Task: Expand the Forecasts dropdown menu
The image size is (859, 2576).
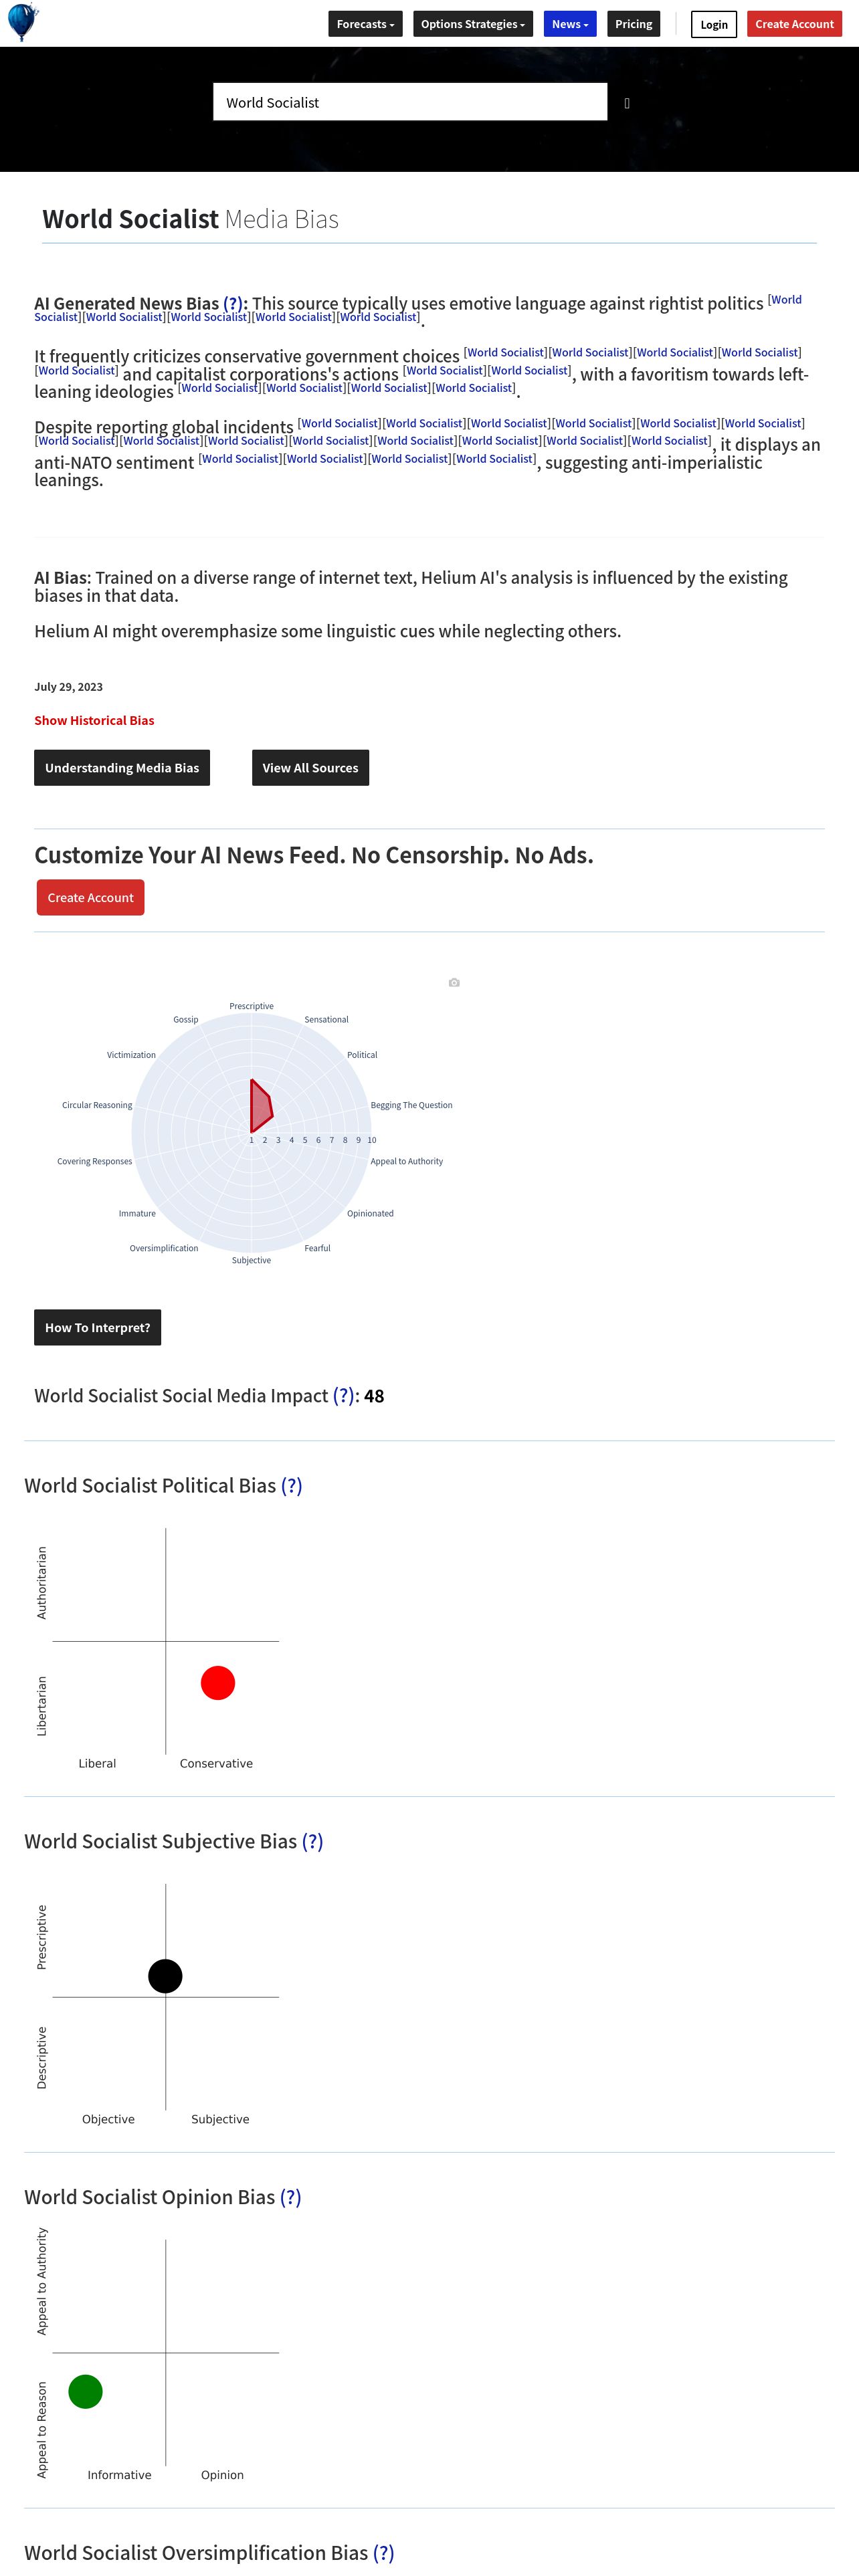Action: click(365, 24)
